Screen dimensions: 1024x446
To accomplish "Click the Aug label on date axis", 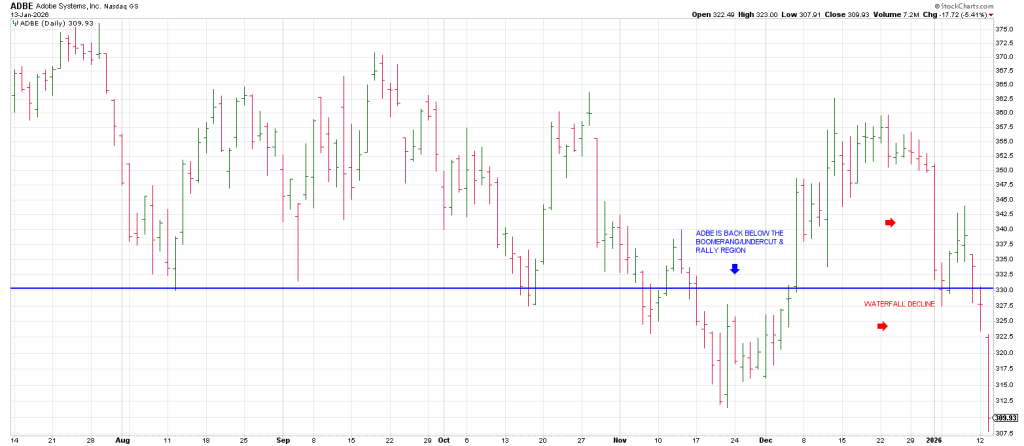I will (x=123, y=439).
